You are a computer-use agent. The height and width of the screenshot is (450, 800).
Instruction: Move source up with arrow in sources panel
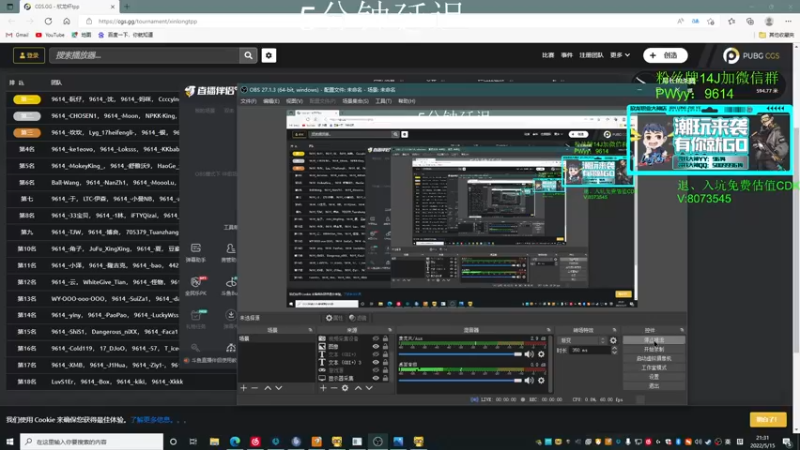[358, 388]
